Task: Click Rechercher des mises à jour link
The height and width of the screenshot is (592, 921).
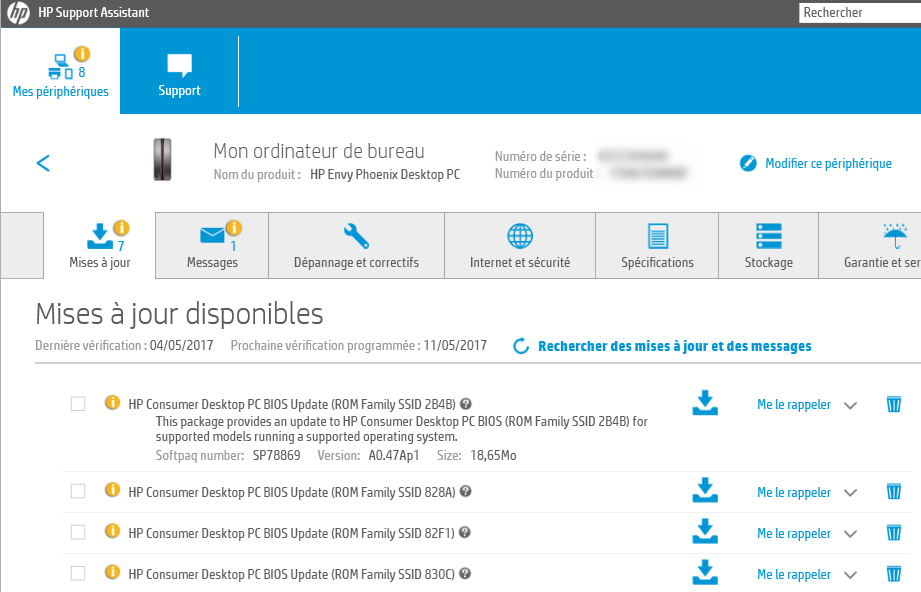Action: [674, 346]
